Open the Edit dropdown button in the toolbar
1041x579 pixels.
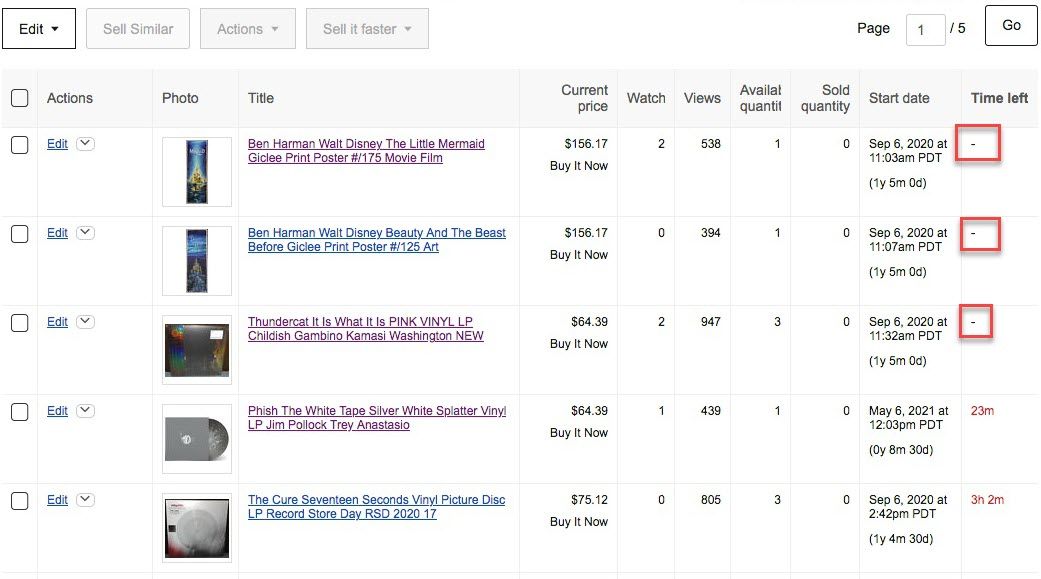[x=39, y=29]
